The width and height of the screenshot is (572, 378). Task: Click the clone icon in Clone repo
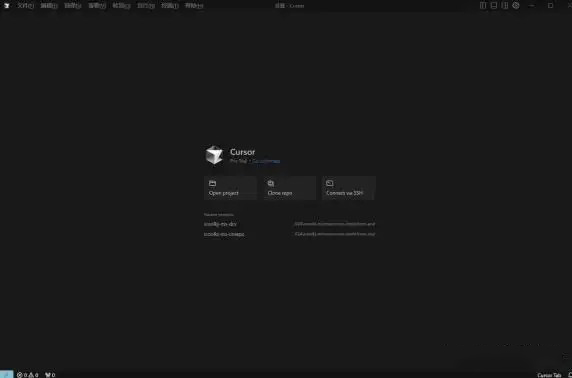(x=271, y=183)
